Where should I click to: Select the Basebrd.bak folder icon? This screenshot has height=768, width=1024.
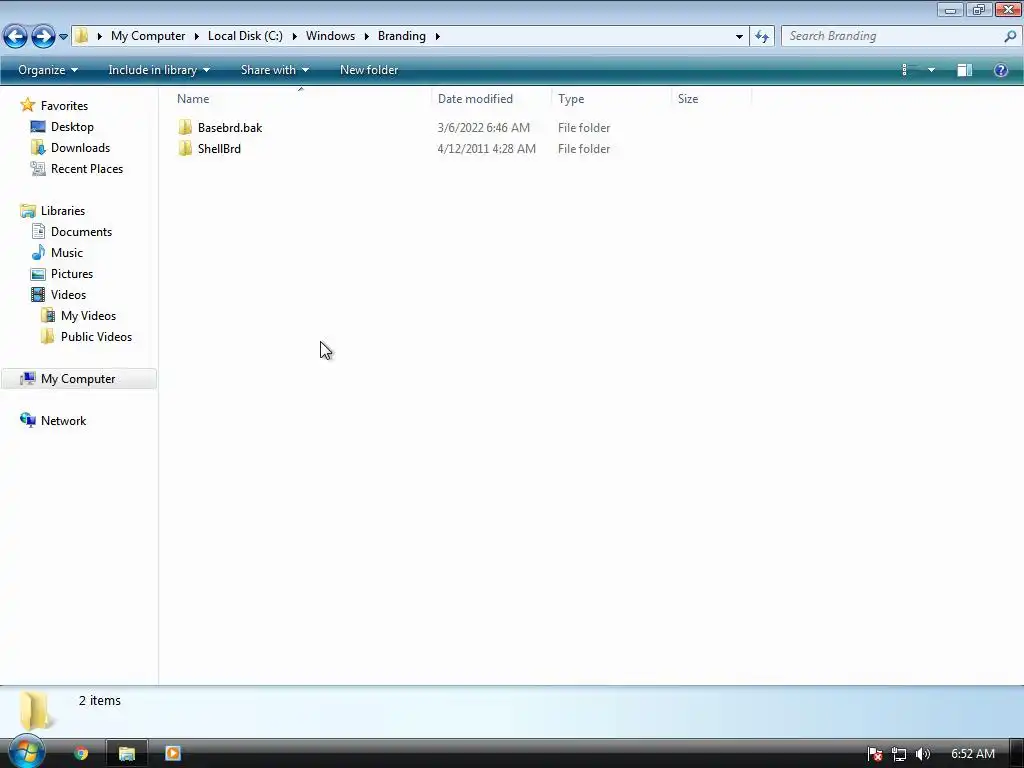(185, 127)
